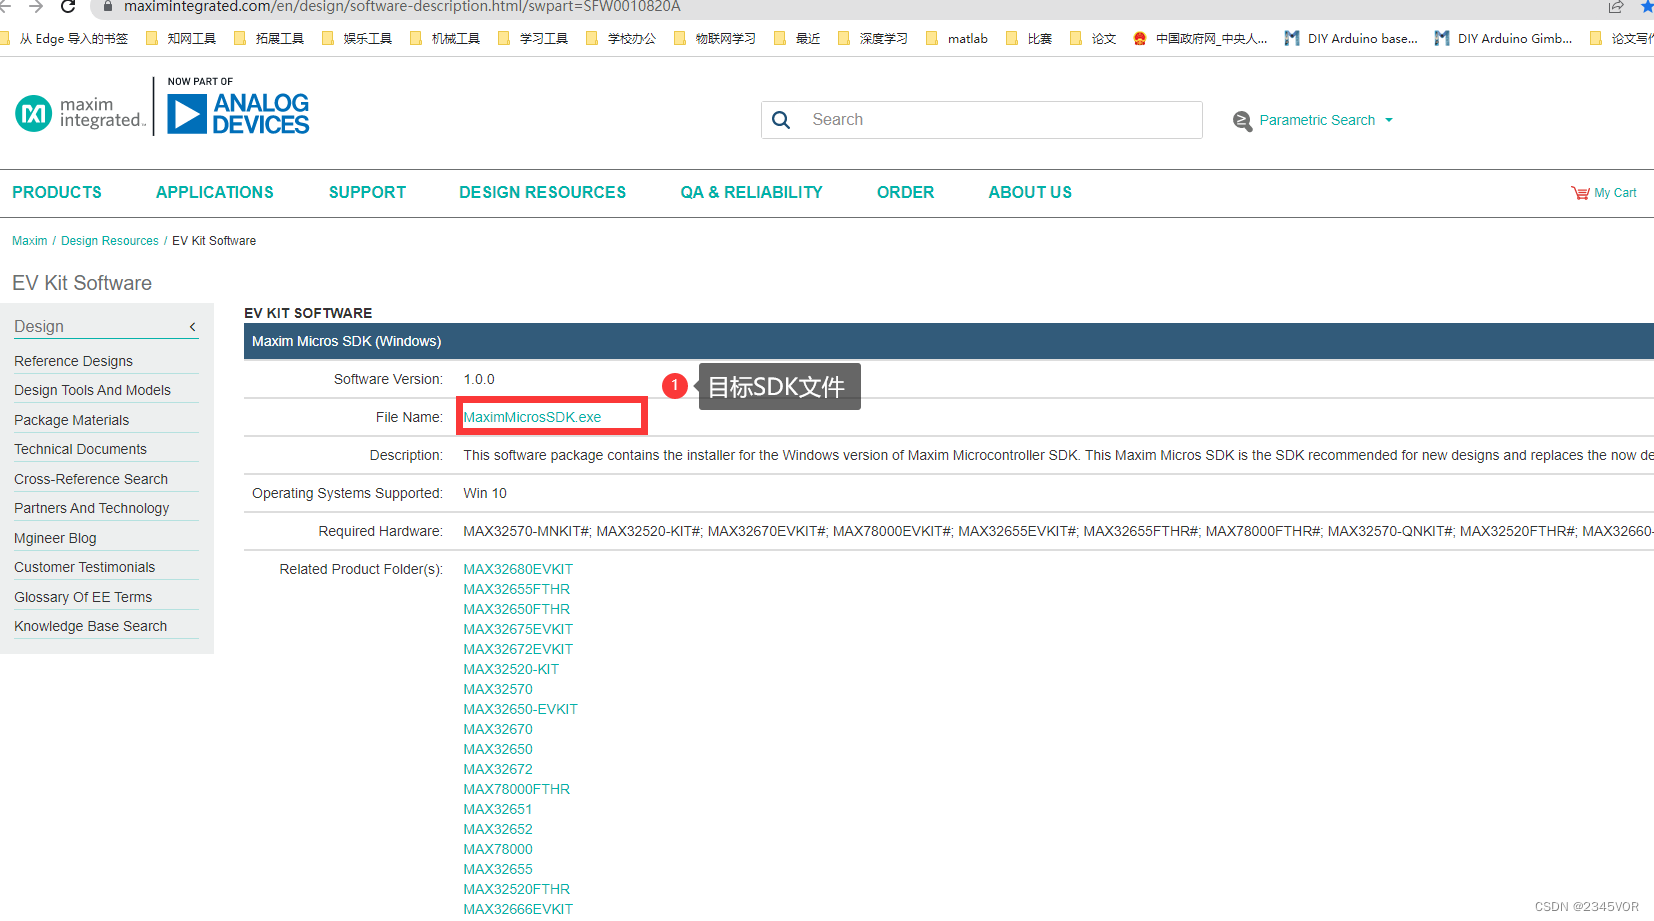Screen dimensions: 1654x921
Task: Open the MAX32520-KIT product link
Action: tap(511, 669)
